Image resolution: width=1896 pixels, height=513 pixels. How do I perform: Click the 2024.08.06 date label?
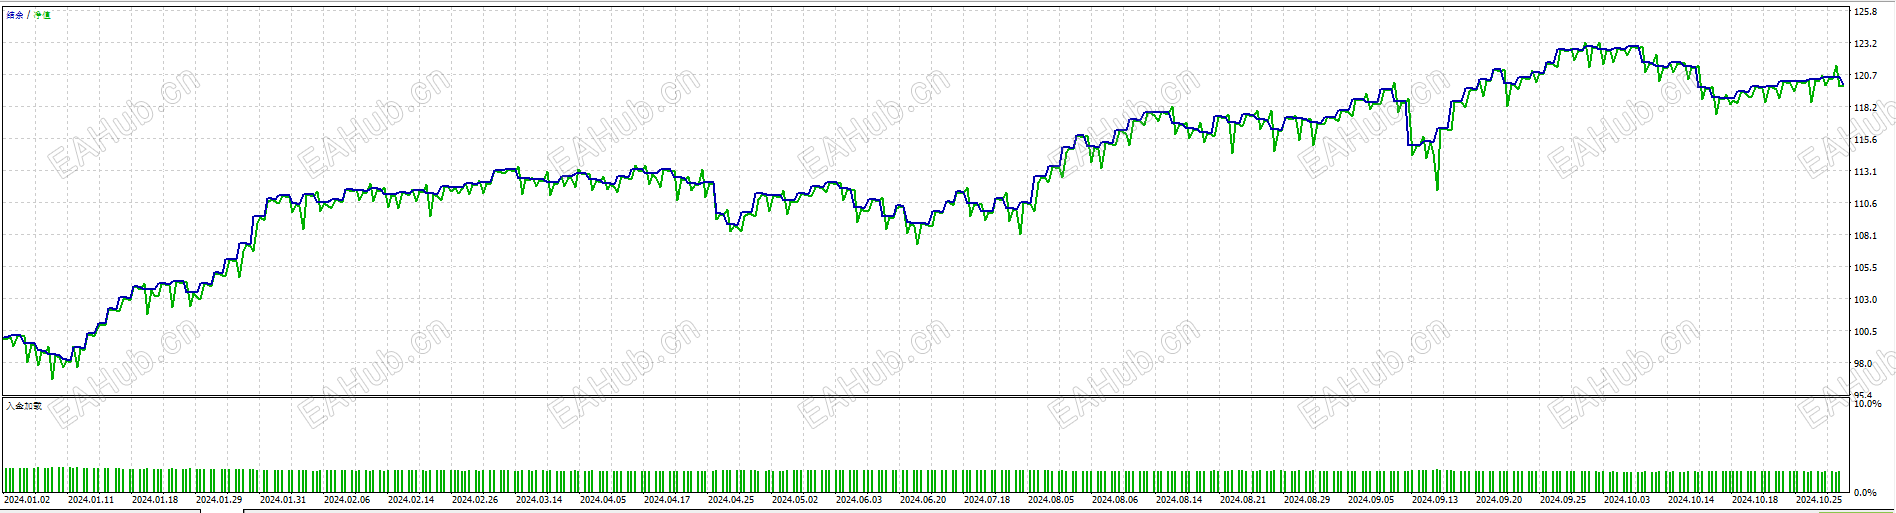click(1115, 500)
